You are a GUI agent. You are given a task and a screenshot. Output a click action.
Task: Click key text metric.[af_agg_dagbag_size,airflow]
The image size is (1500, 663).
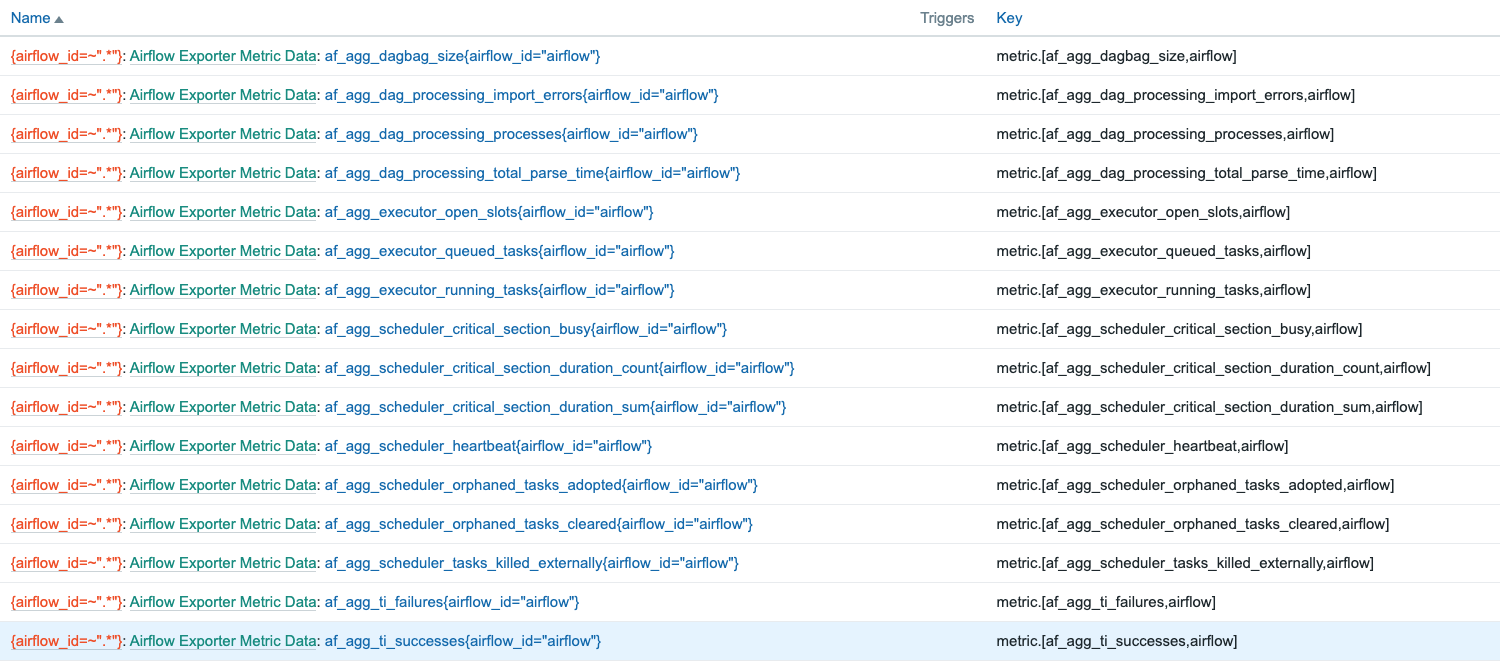coord(1116,56)
